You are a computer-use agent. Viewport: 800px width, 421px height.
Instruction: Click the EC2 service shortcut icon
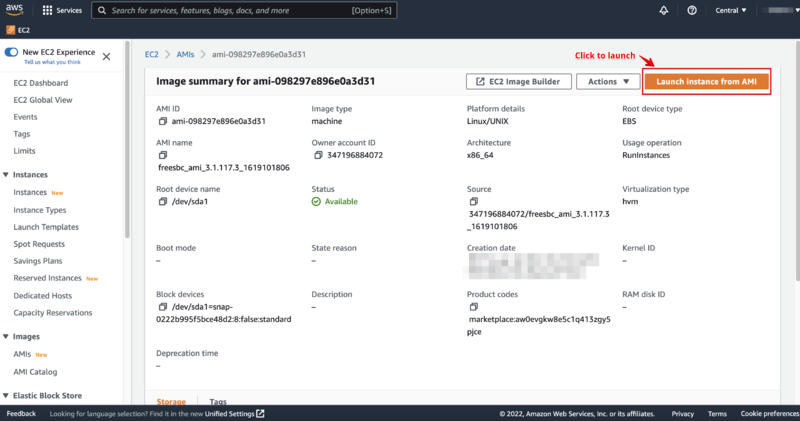10,30
